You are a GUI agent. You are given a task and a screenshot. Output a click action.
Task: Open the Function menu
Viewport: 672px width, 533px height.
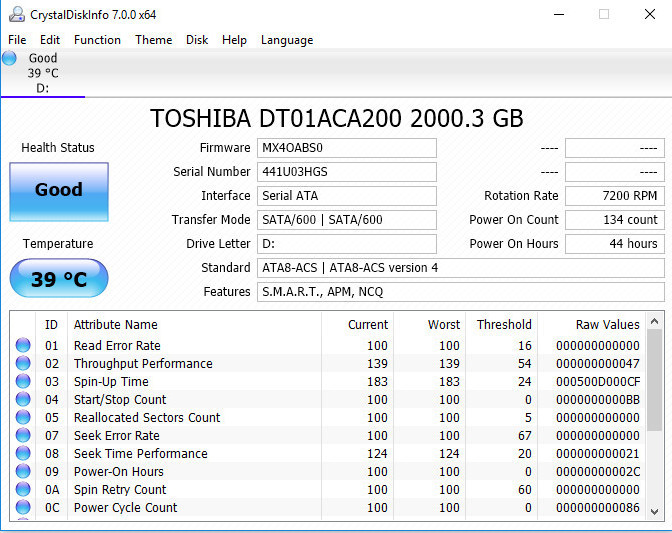(x=97, y=40)
